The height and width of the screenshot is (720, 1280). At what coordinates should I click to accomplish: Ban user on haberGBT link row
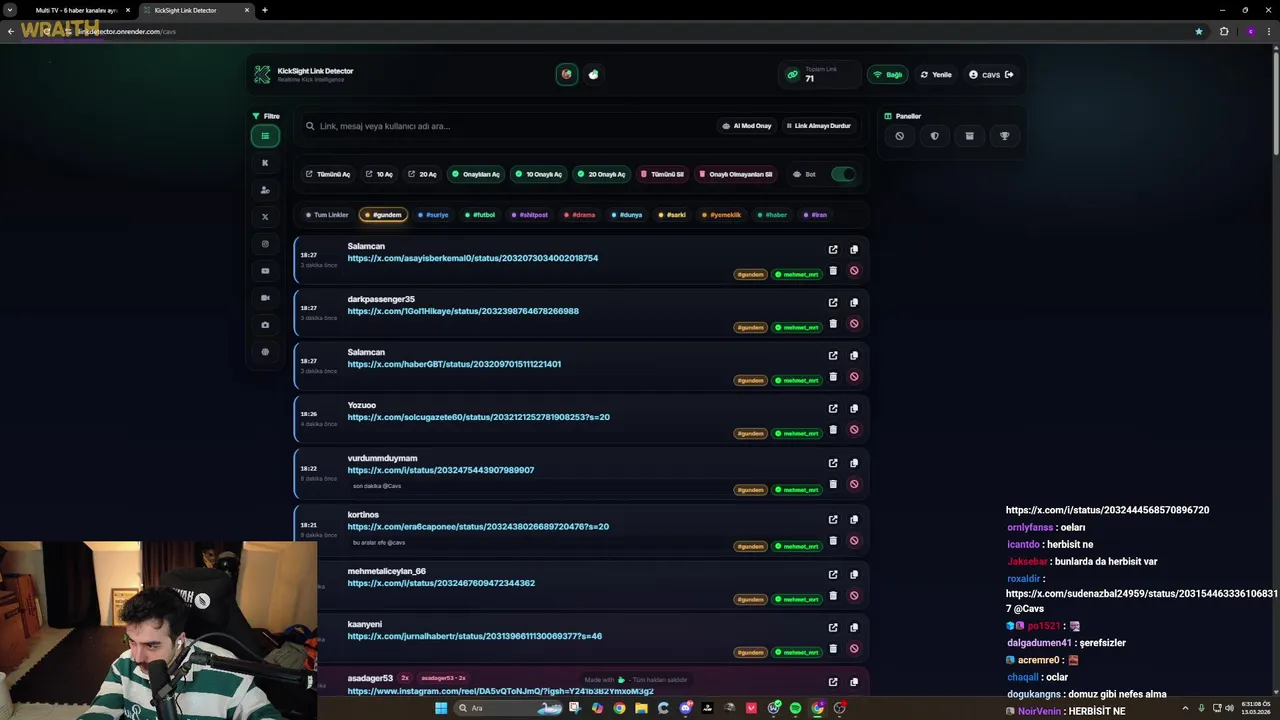[854, 376]
